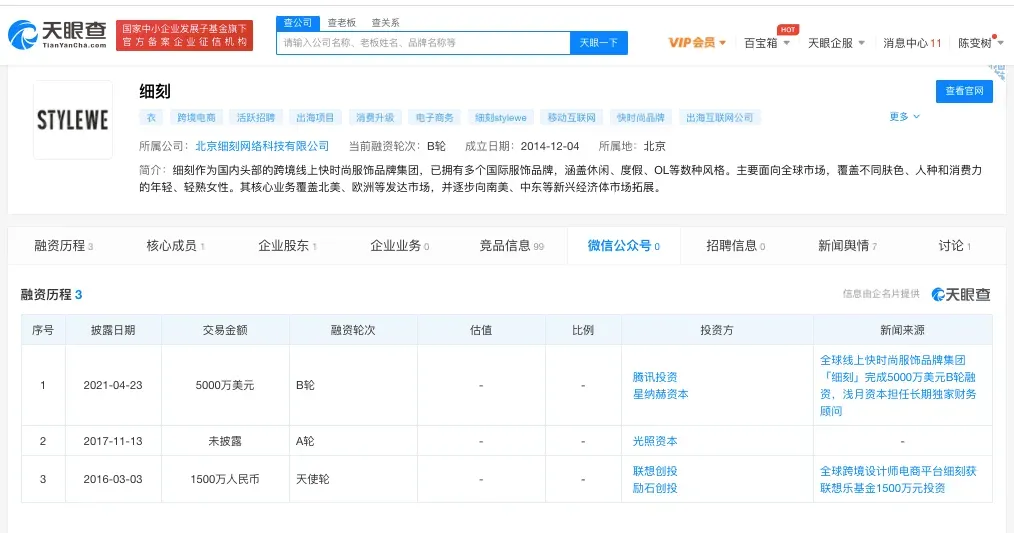Click the STYLEWE company logo thumbnail
The height and width of the screenshot is (533, 1014).
(72, 120)
